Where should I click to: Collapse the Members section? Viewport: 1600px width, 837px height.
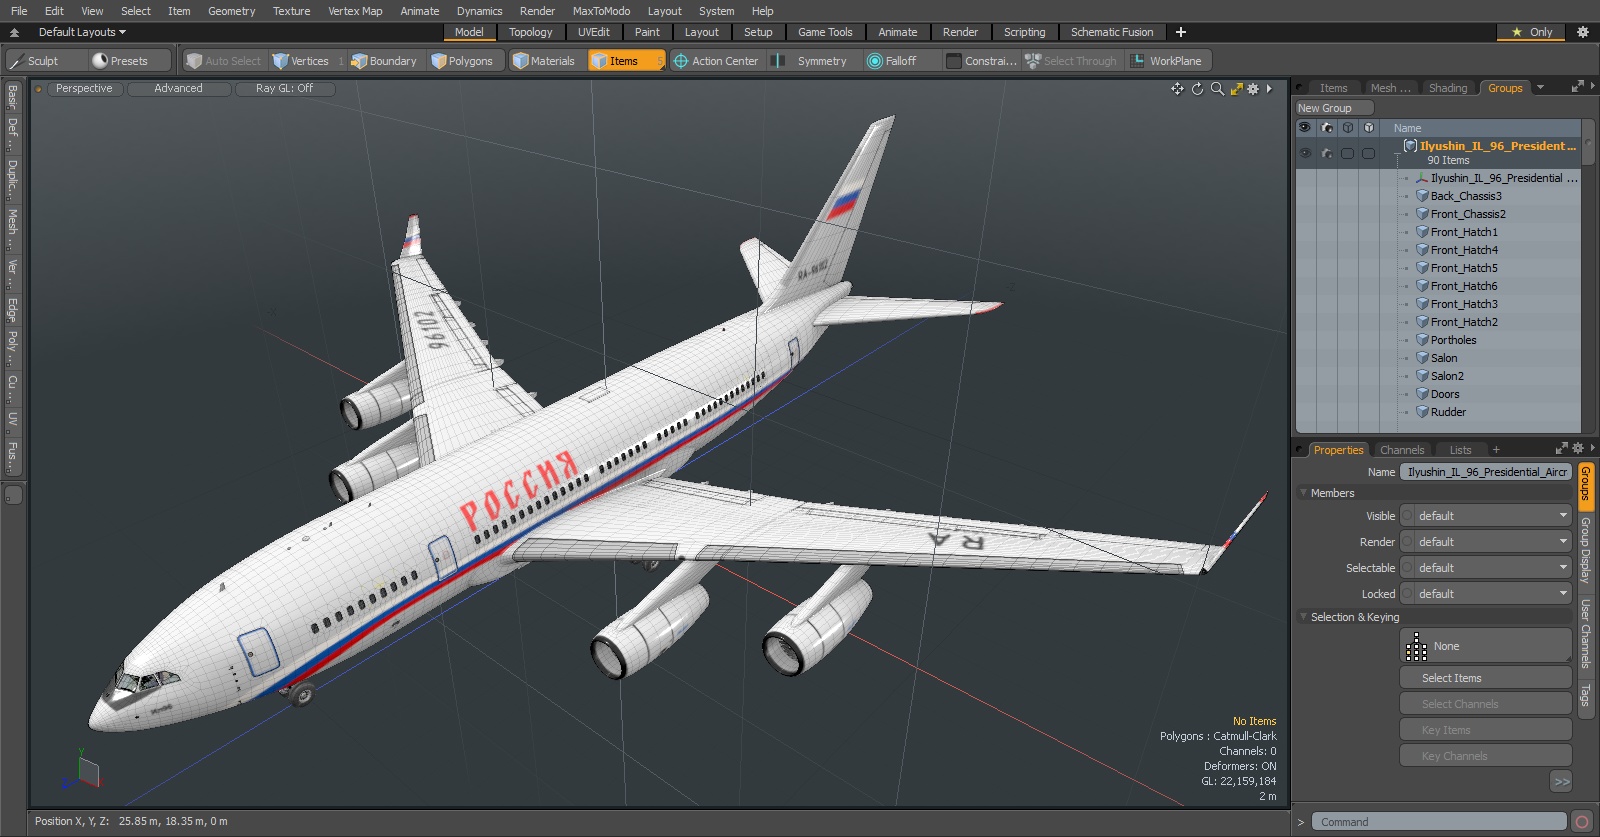(1303, 493)
